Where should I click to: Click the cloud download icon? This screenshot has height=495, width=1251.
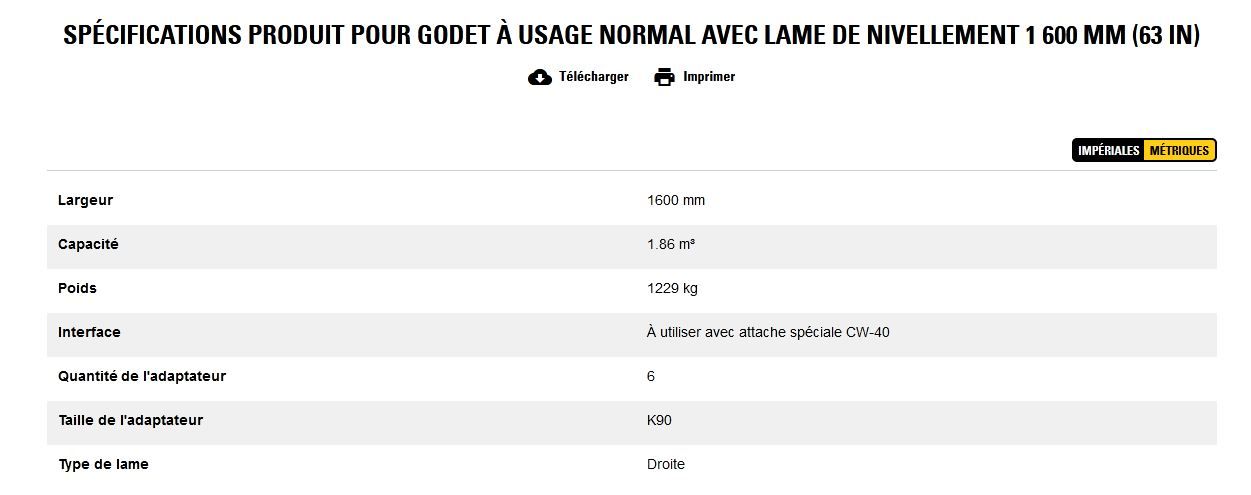(x=540, y=77)
